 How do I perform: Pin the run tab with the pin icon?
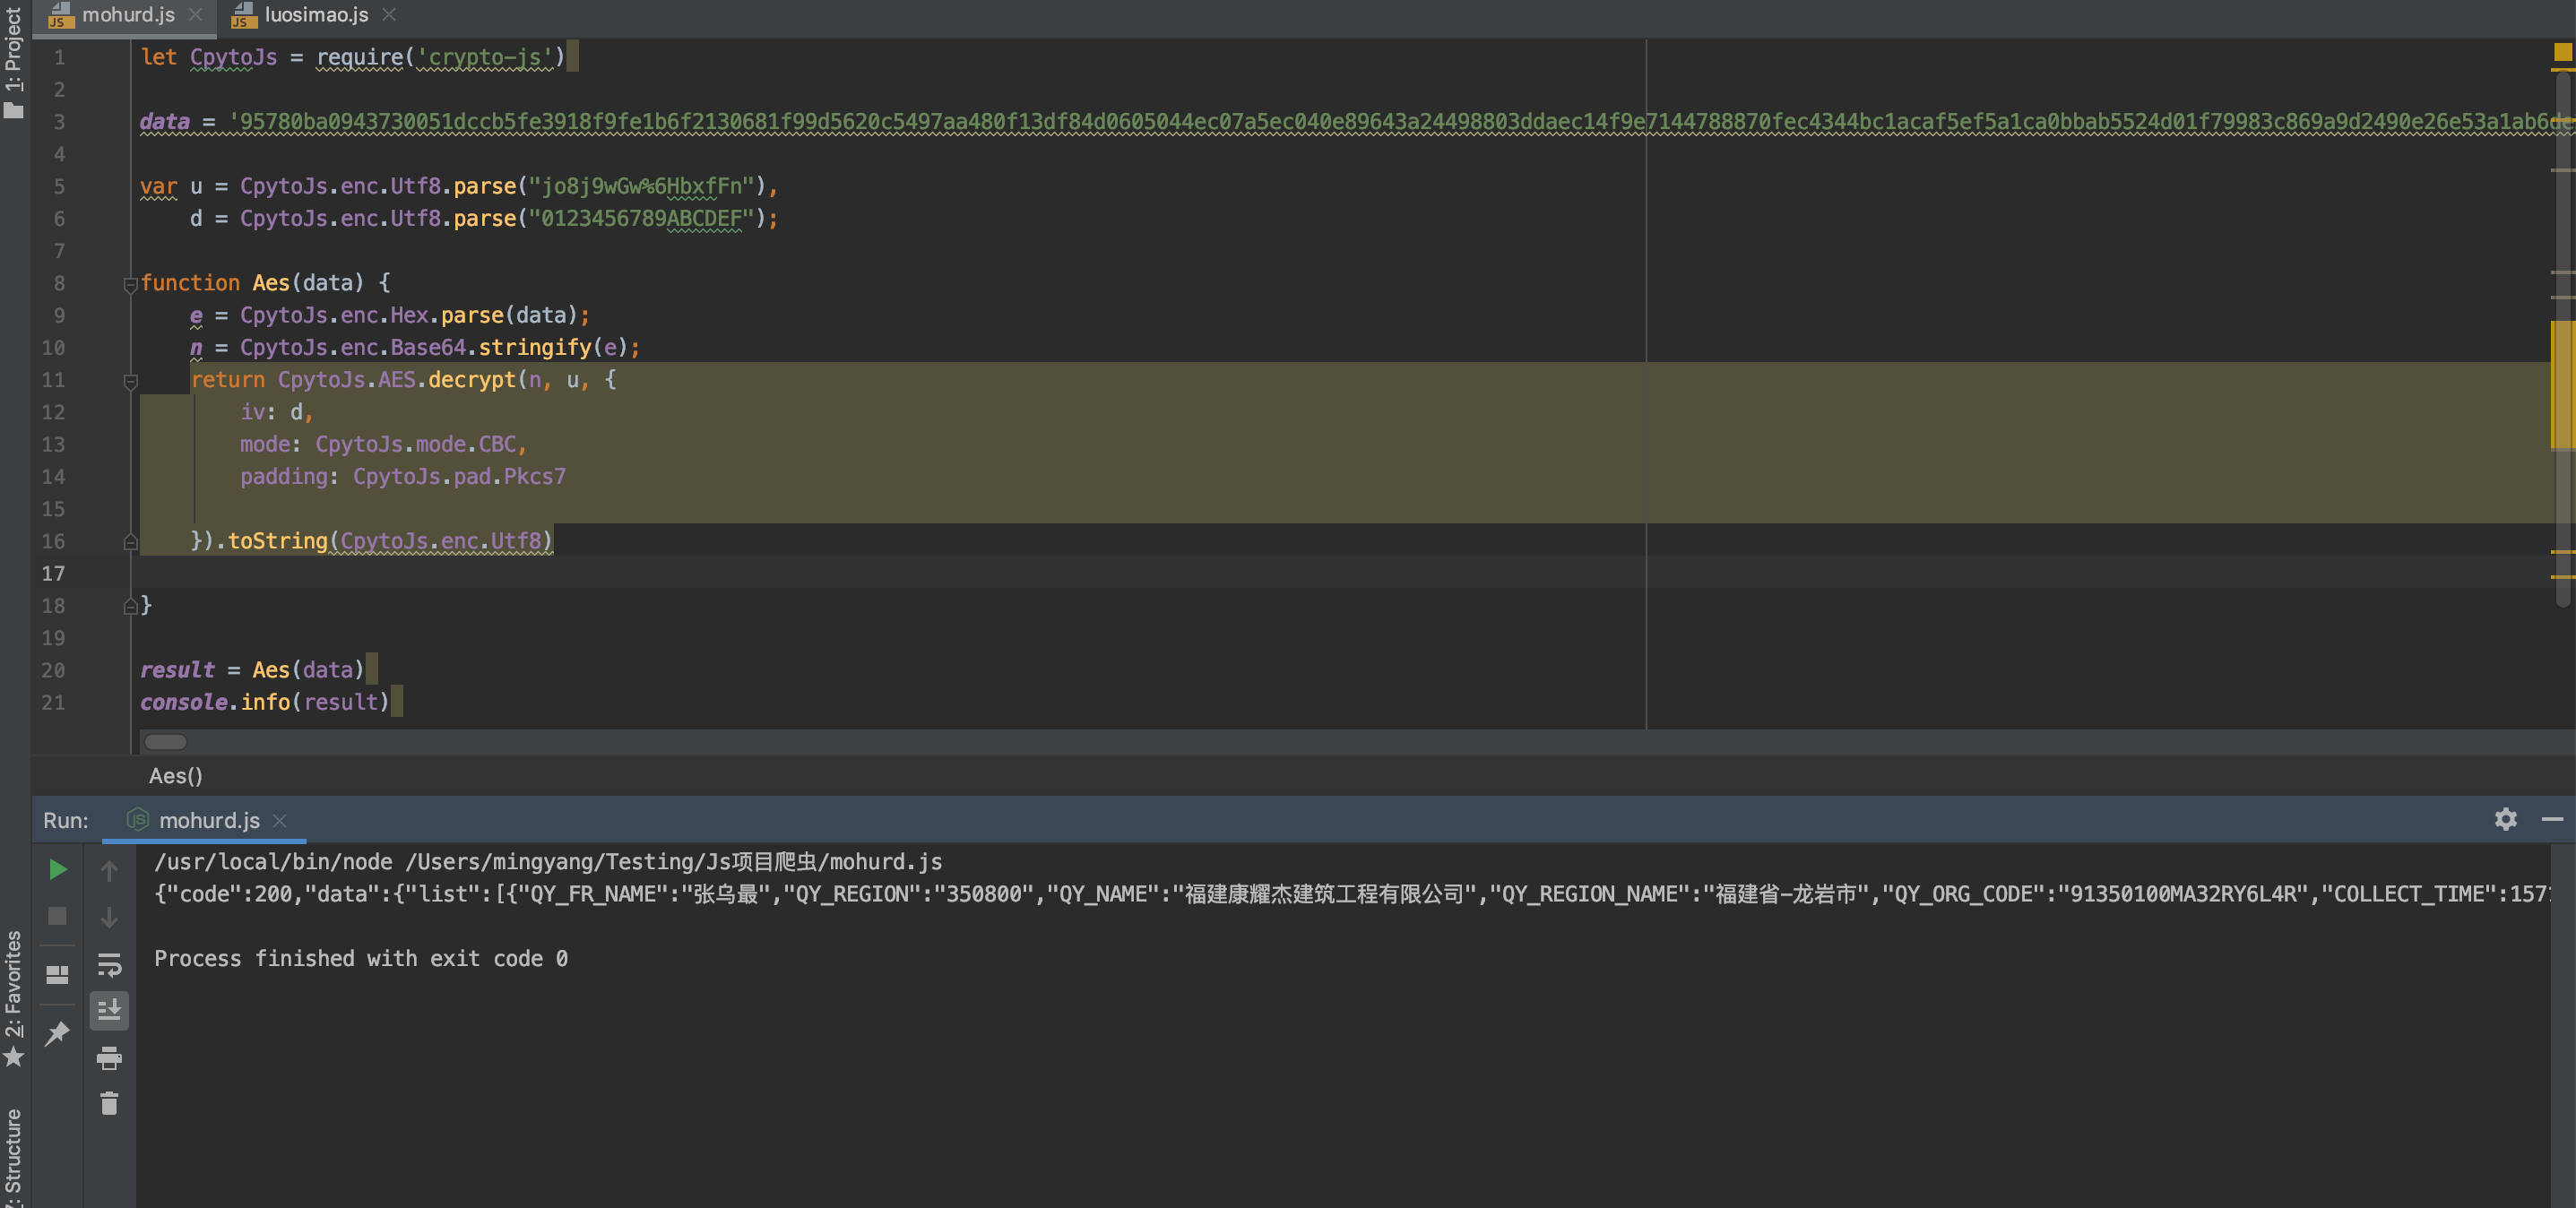58,1033
